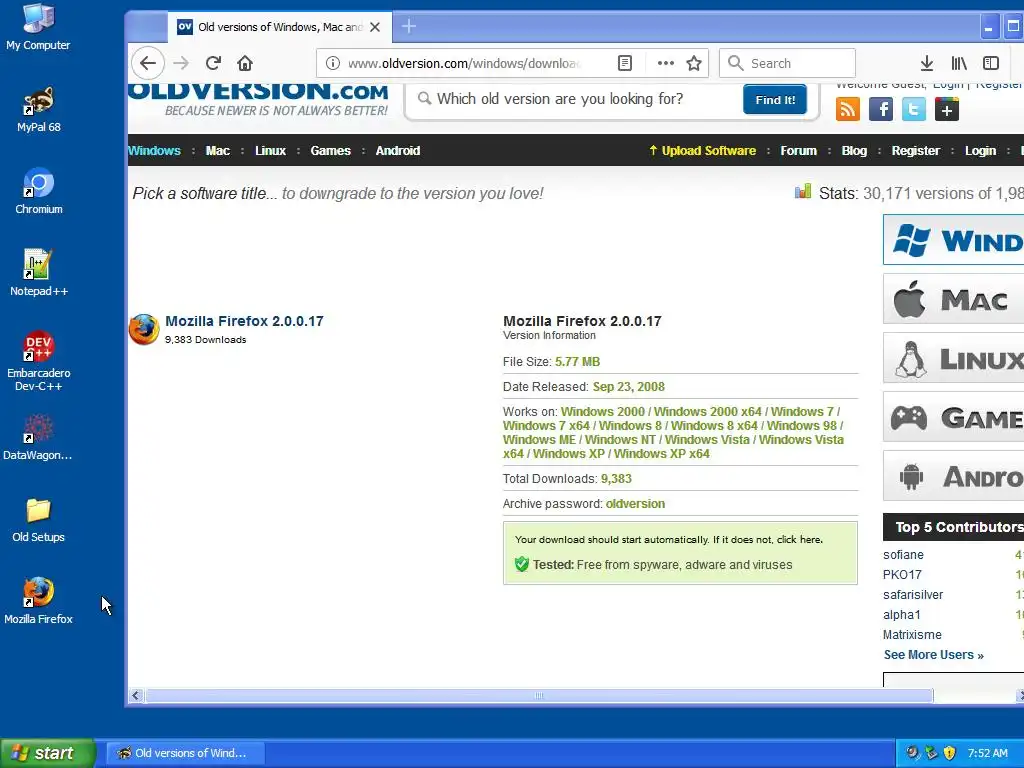Open contributor safarisilver profile
The image size is (1024, 768).
(913, 595)
